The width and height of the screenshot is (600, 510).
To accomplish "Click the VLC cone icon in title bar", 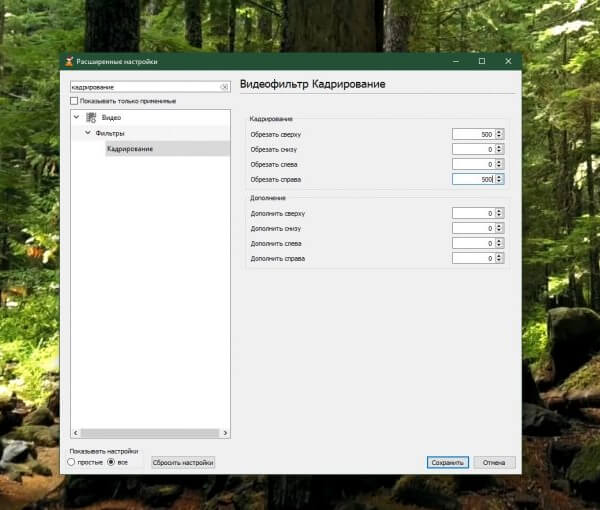I will (69, 62).
